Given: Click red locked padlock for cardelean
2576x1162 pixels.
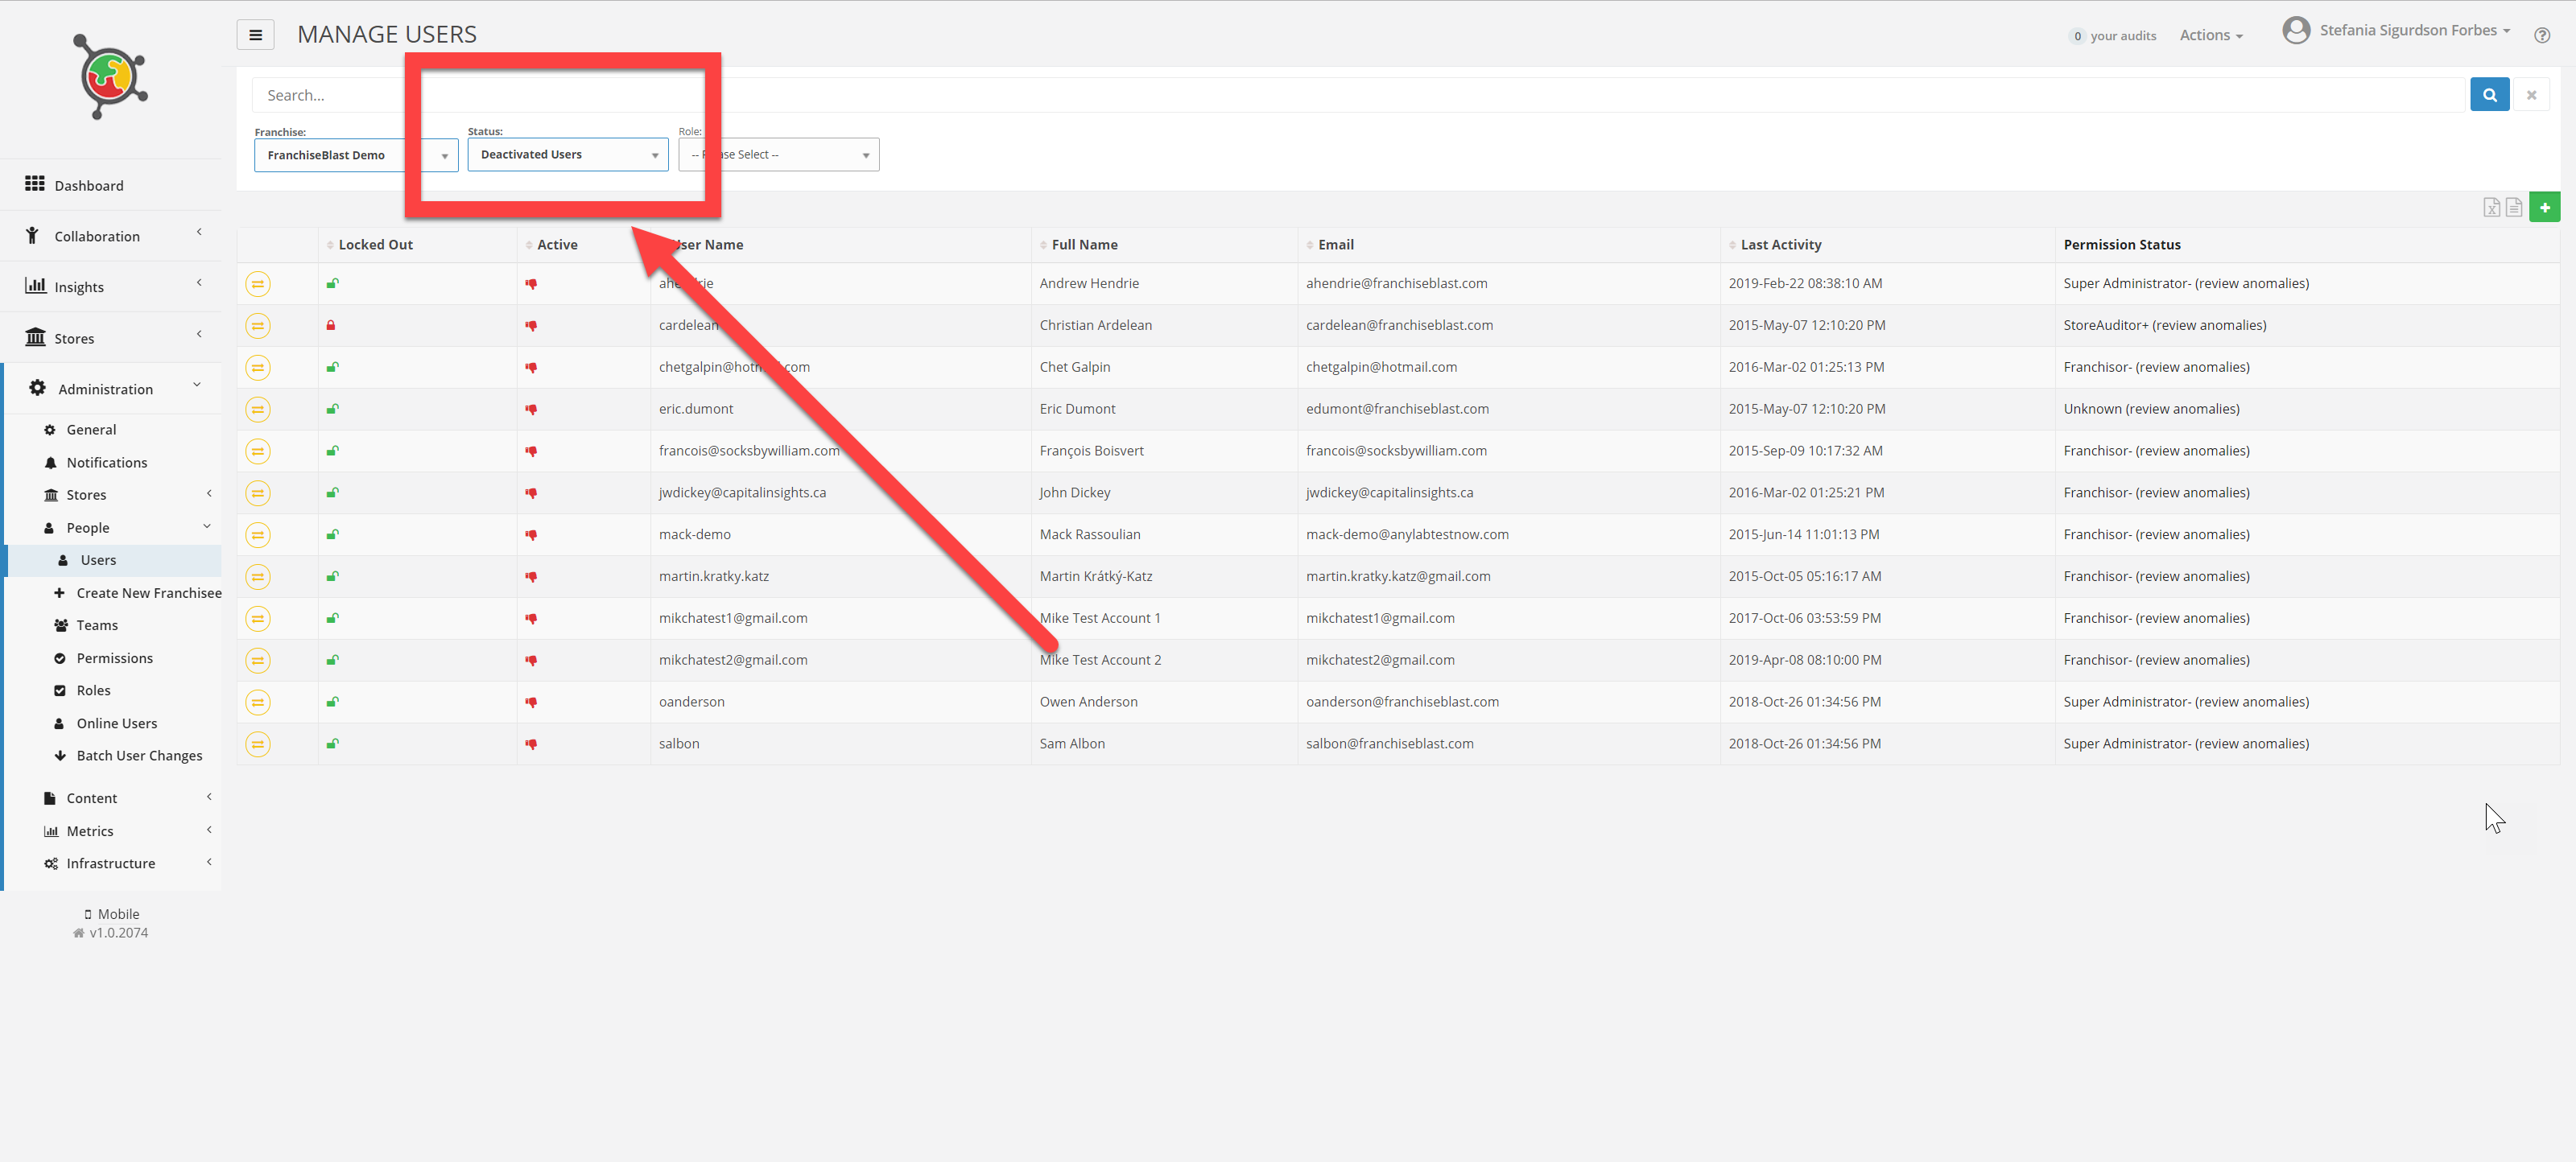Looking at the screenshot, I should coord(331,326).
